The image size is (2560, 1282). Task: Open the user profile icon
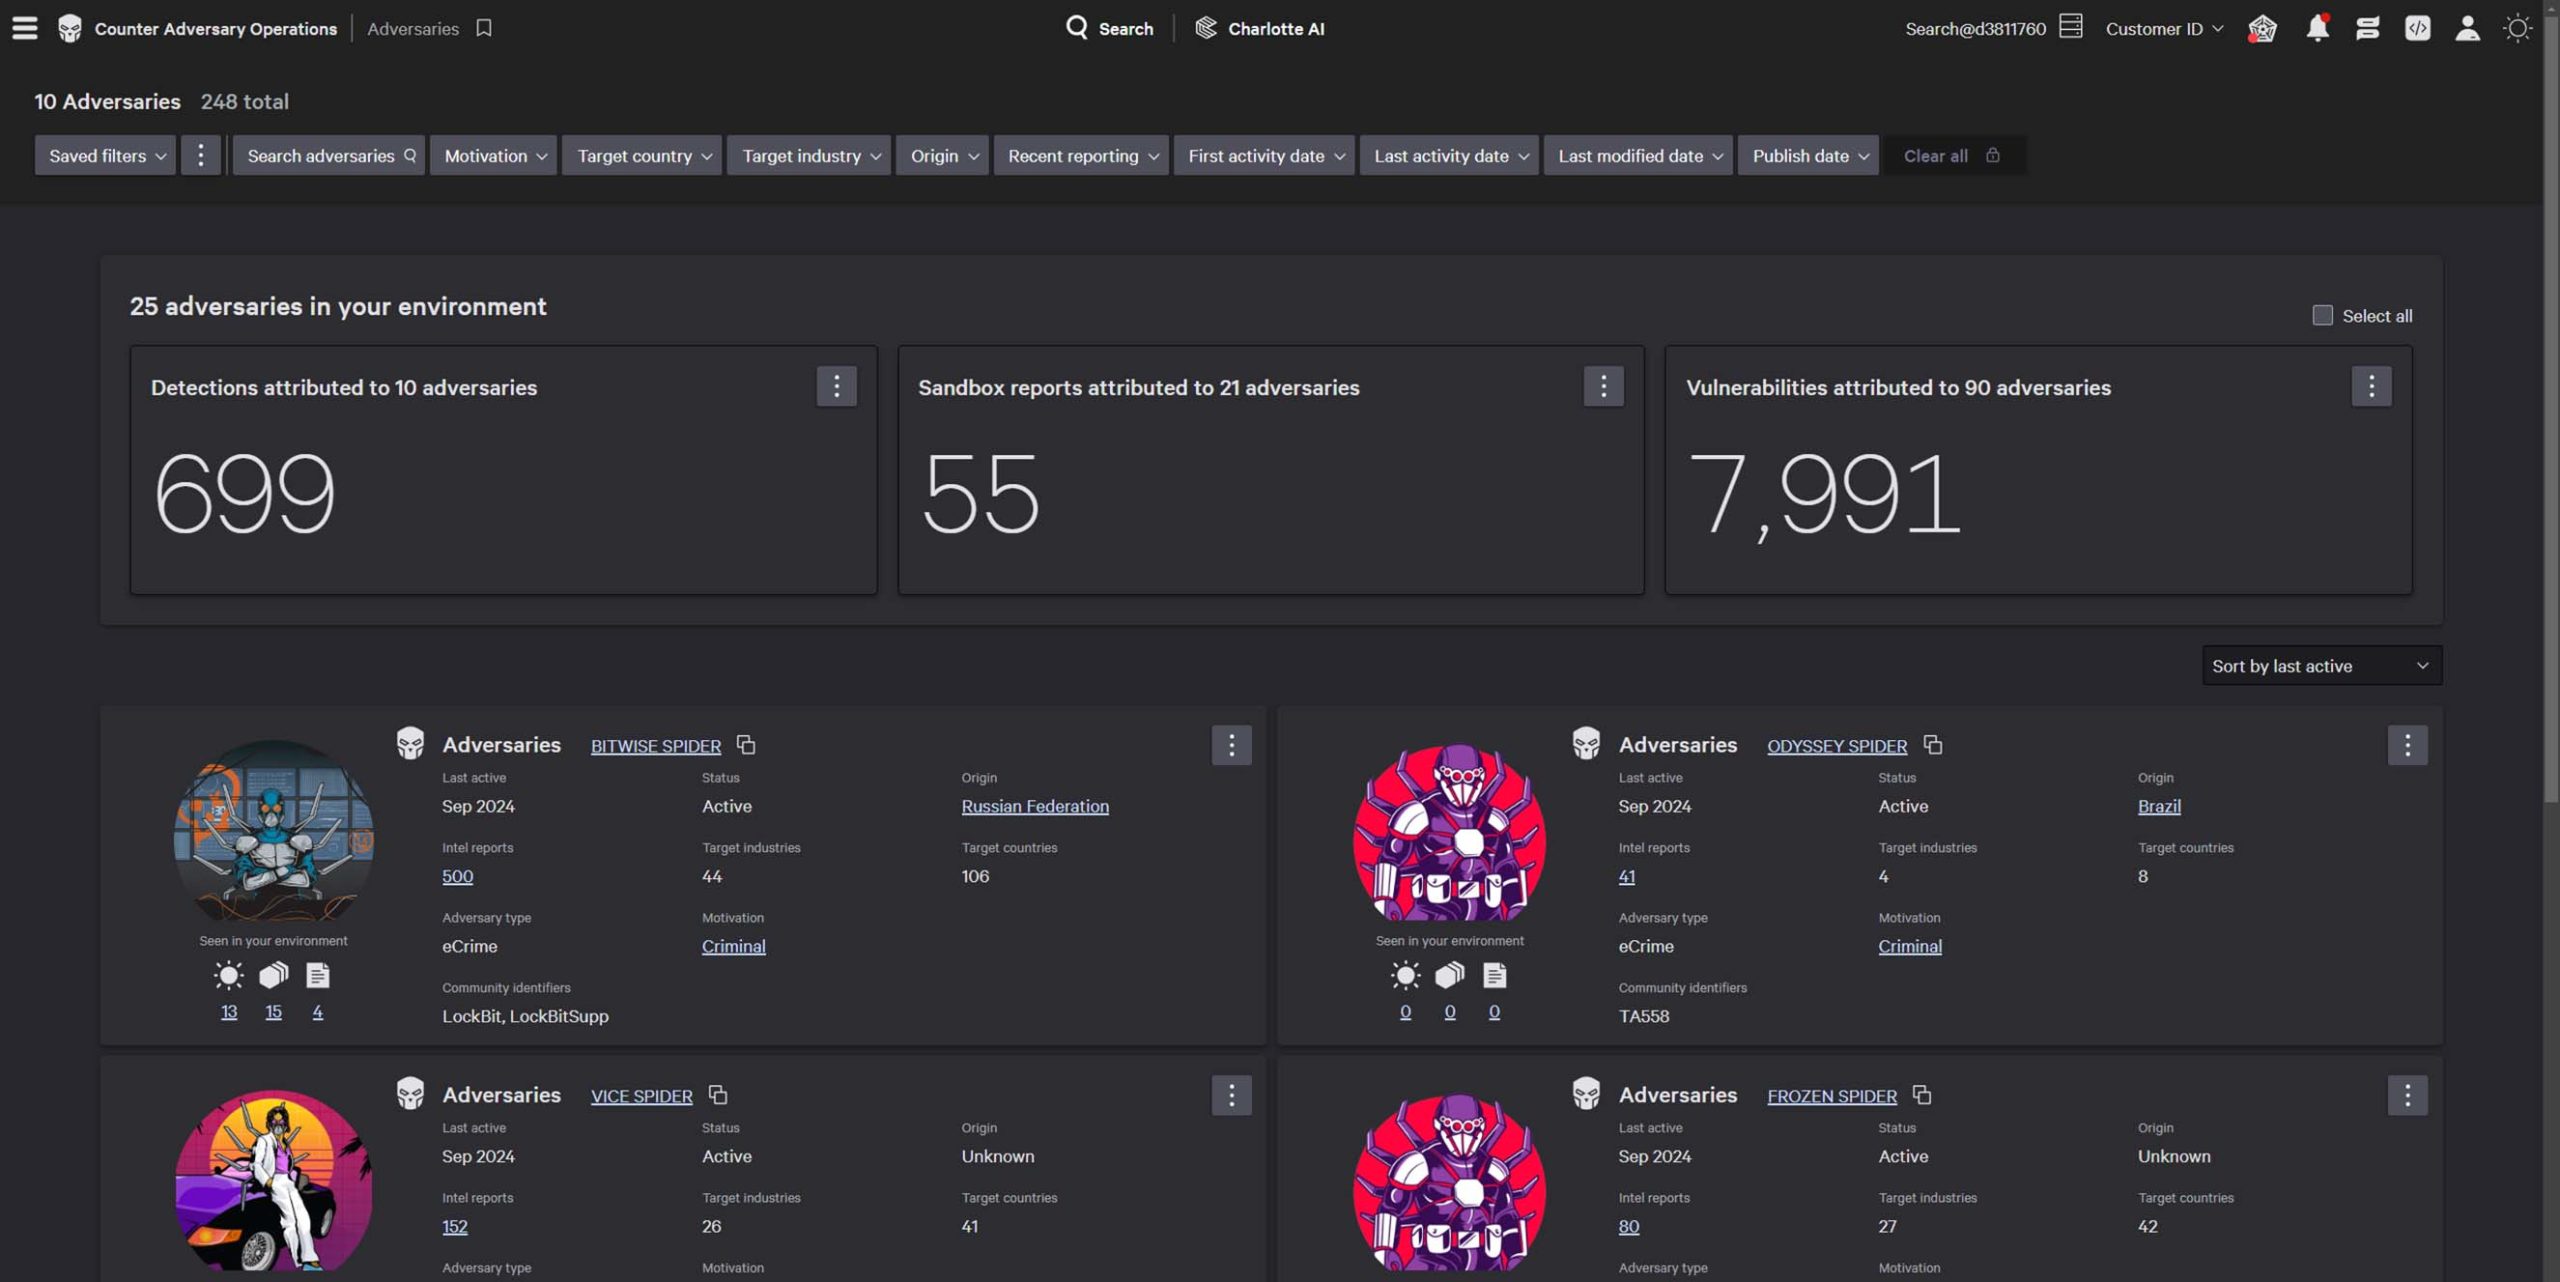click(2467, 28)
